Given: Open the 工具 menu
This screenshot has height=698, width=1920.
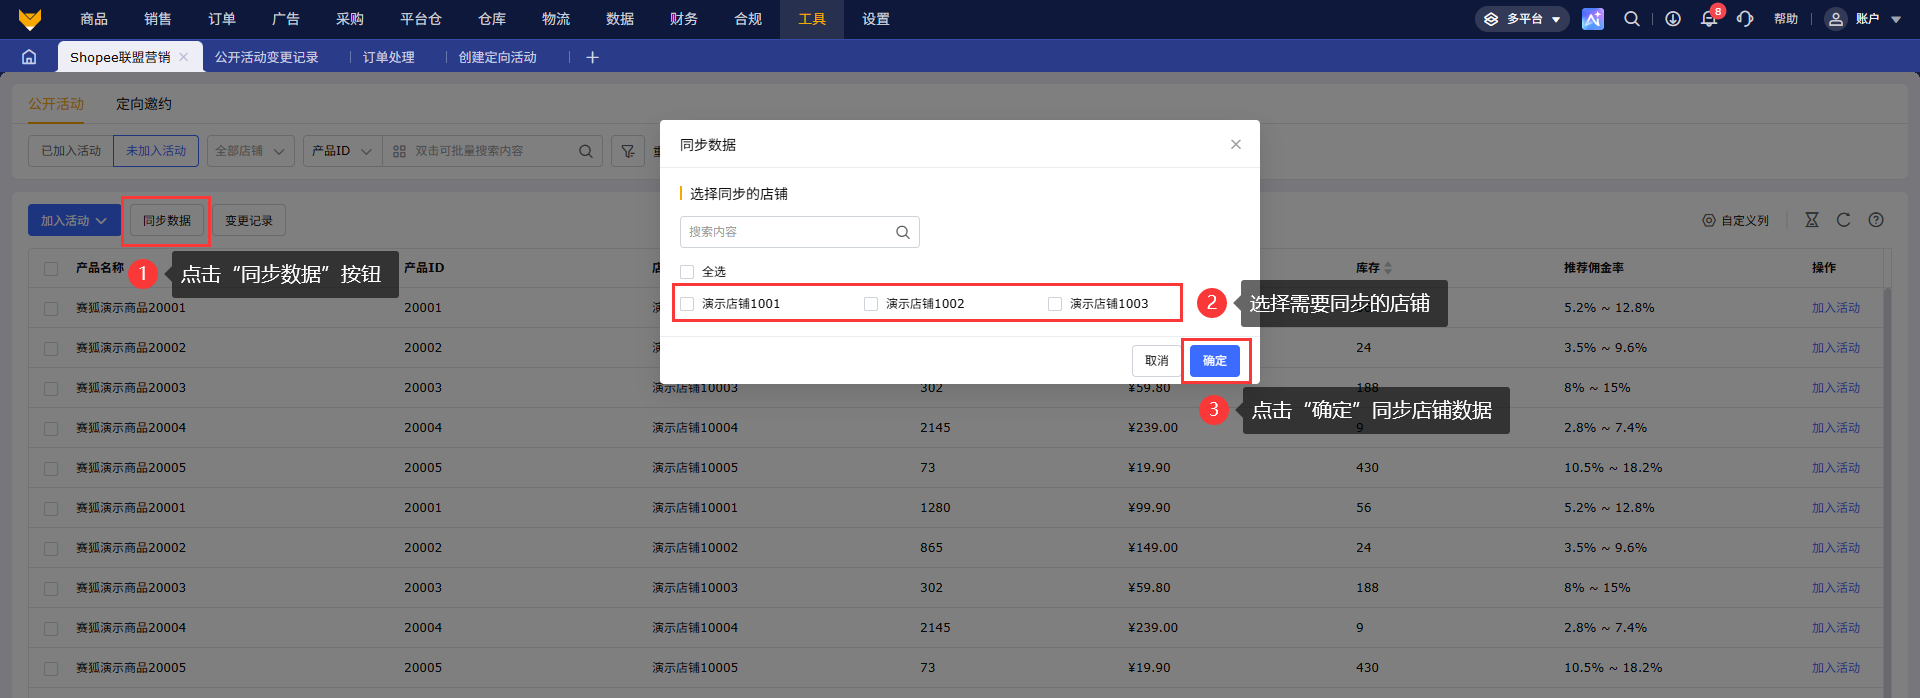Looking at the screenshot, I should tap(812, 19).
